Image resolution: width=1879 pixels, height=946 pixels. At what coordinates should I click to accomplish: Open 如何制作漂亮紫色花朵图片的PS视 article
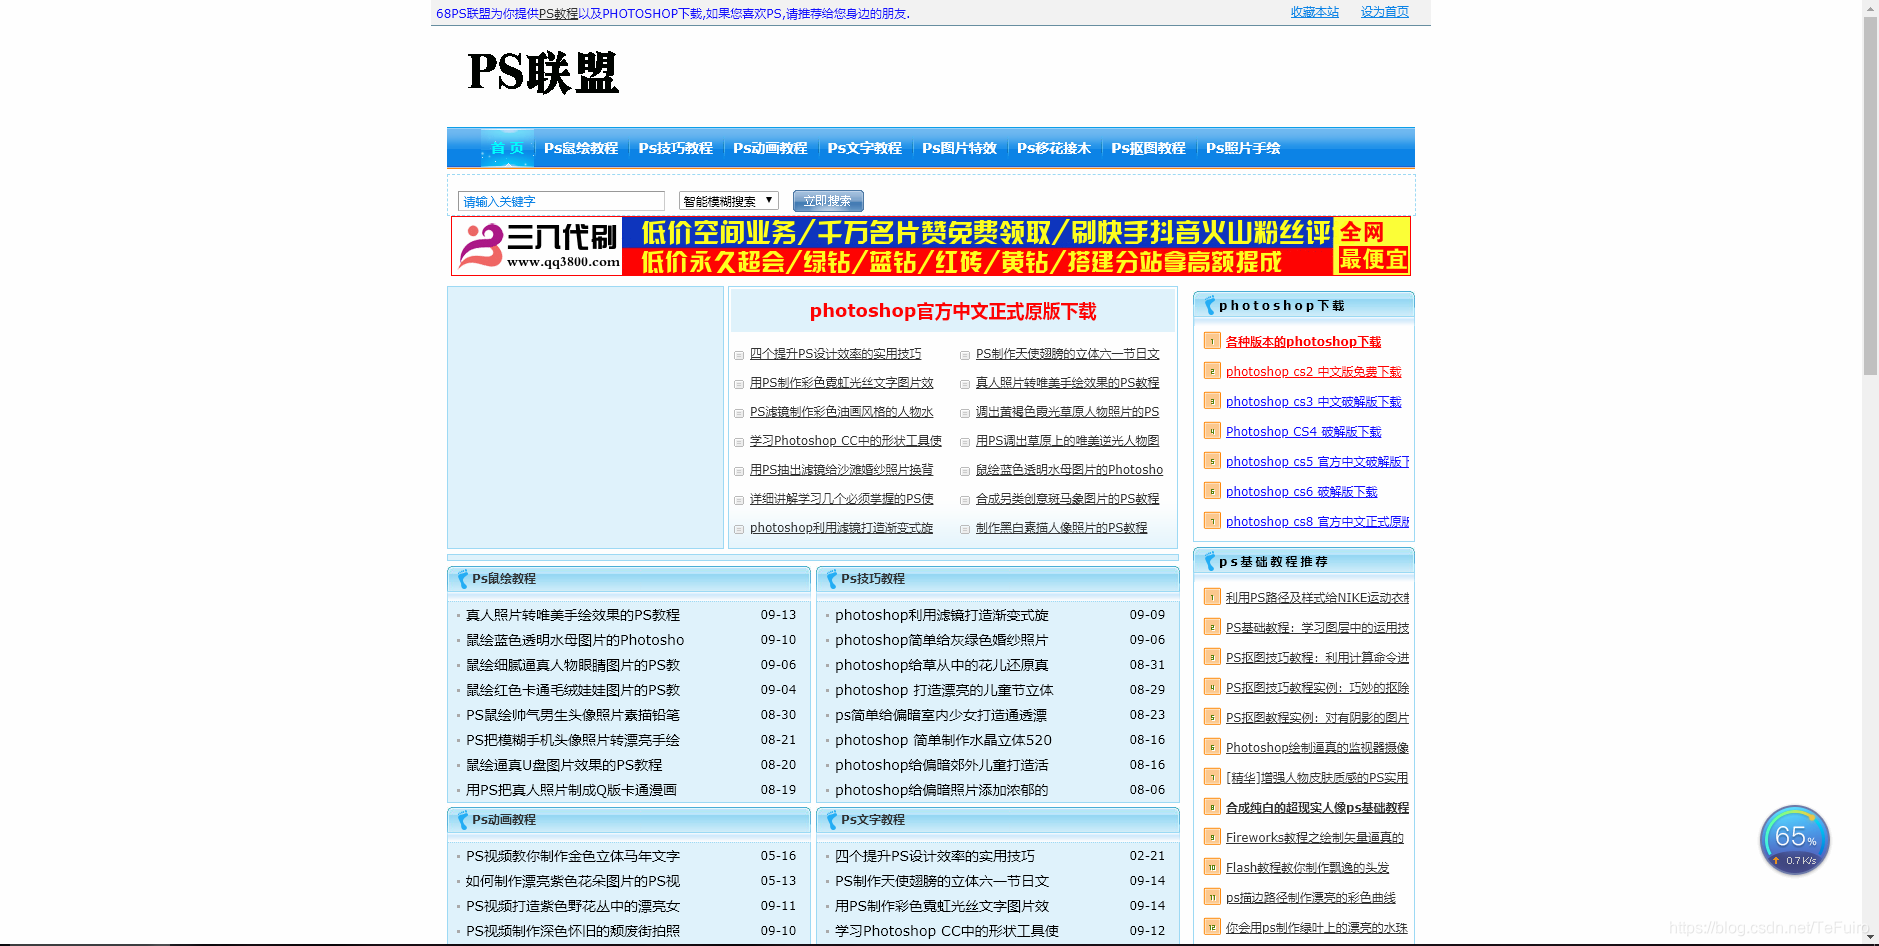pyautogui.click(x=572, y=881)
